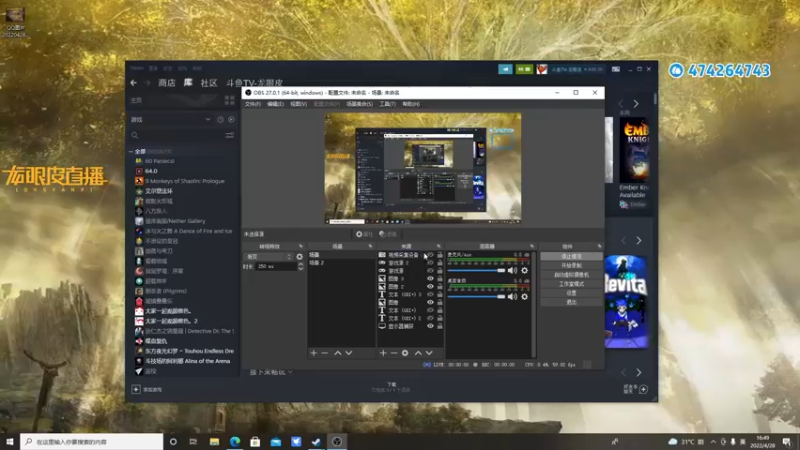Click 添加游戏 in Steam
800x450 pixels.
coord(147,390)
